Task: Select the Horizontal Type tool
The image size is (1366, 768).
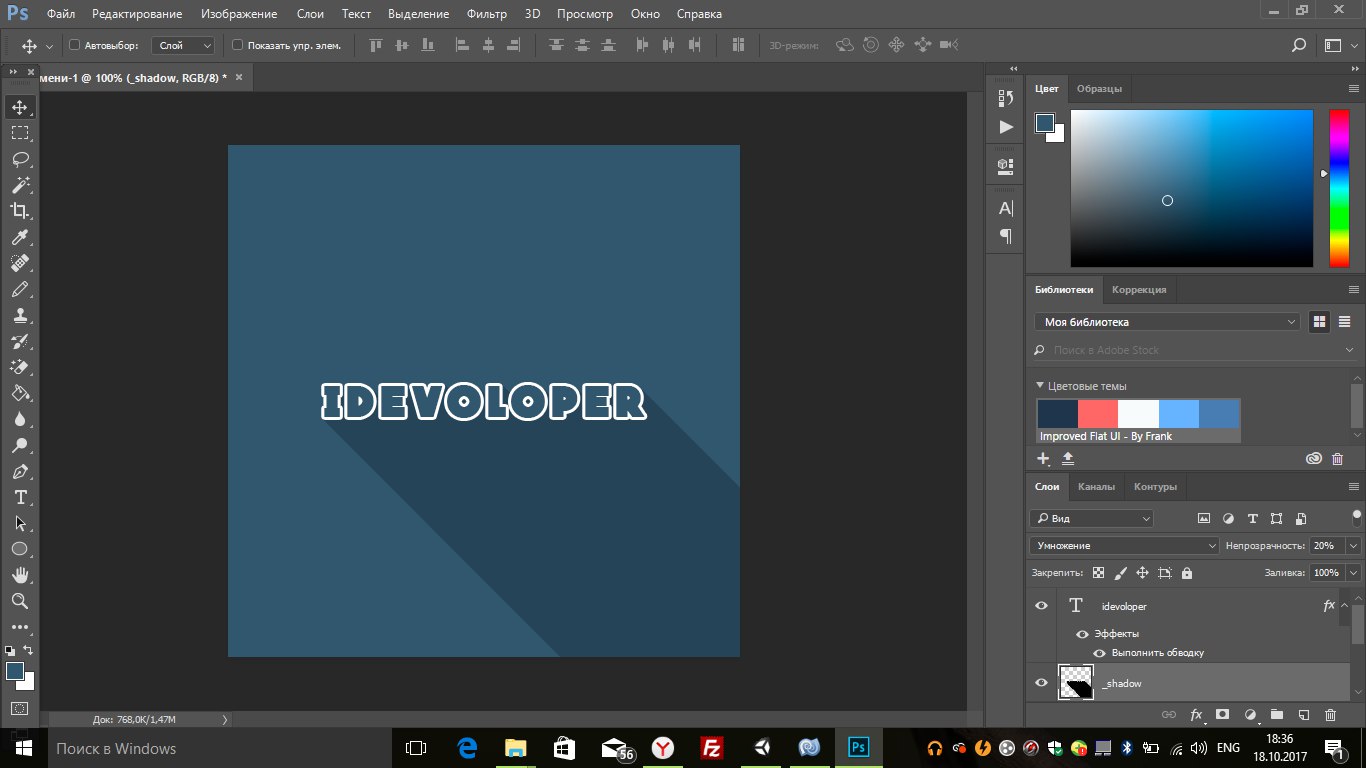Action: [x=19, y=497]
